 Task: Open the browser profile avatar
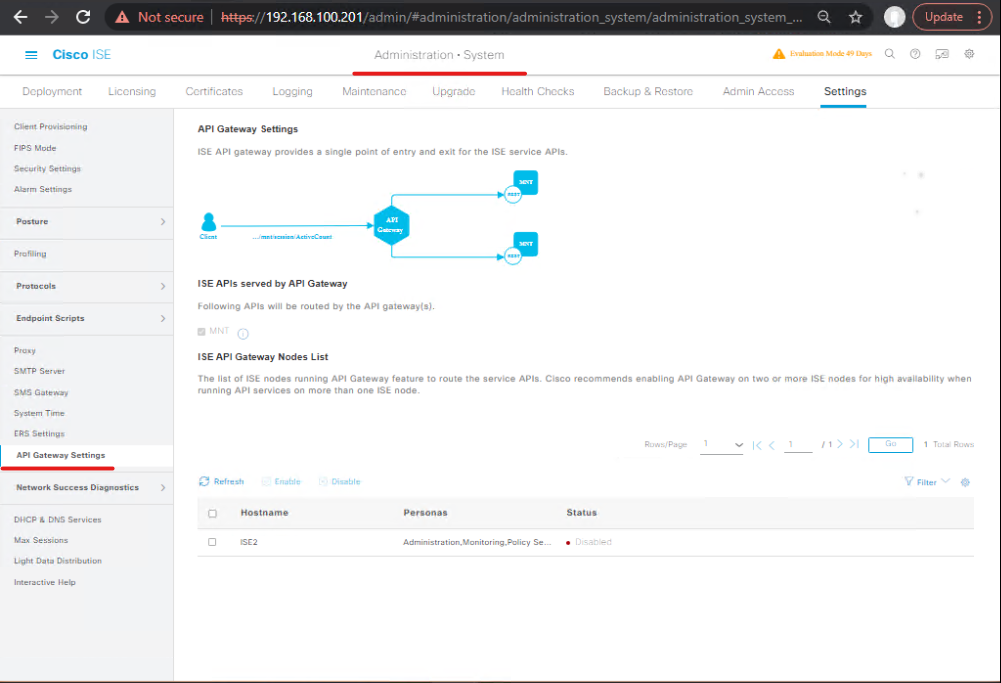click(x=894, y=17)
